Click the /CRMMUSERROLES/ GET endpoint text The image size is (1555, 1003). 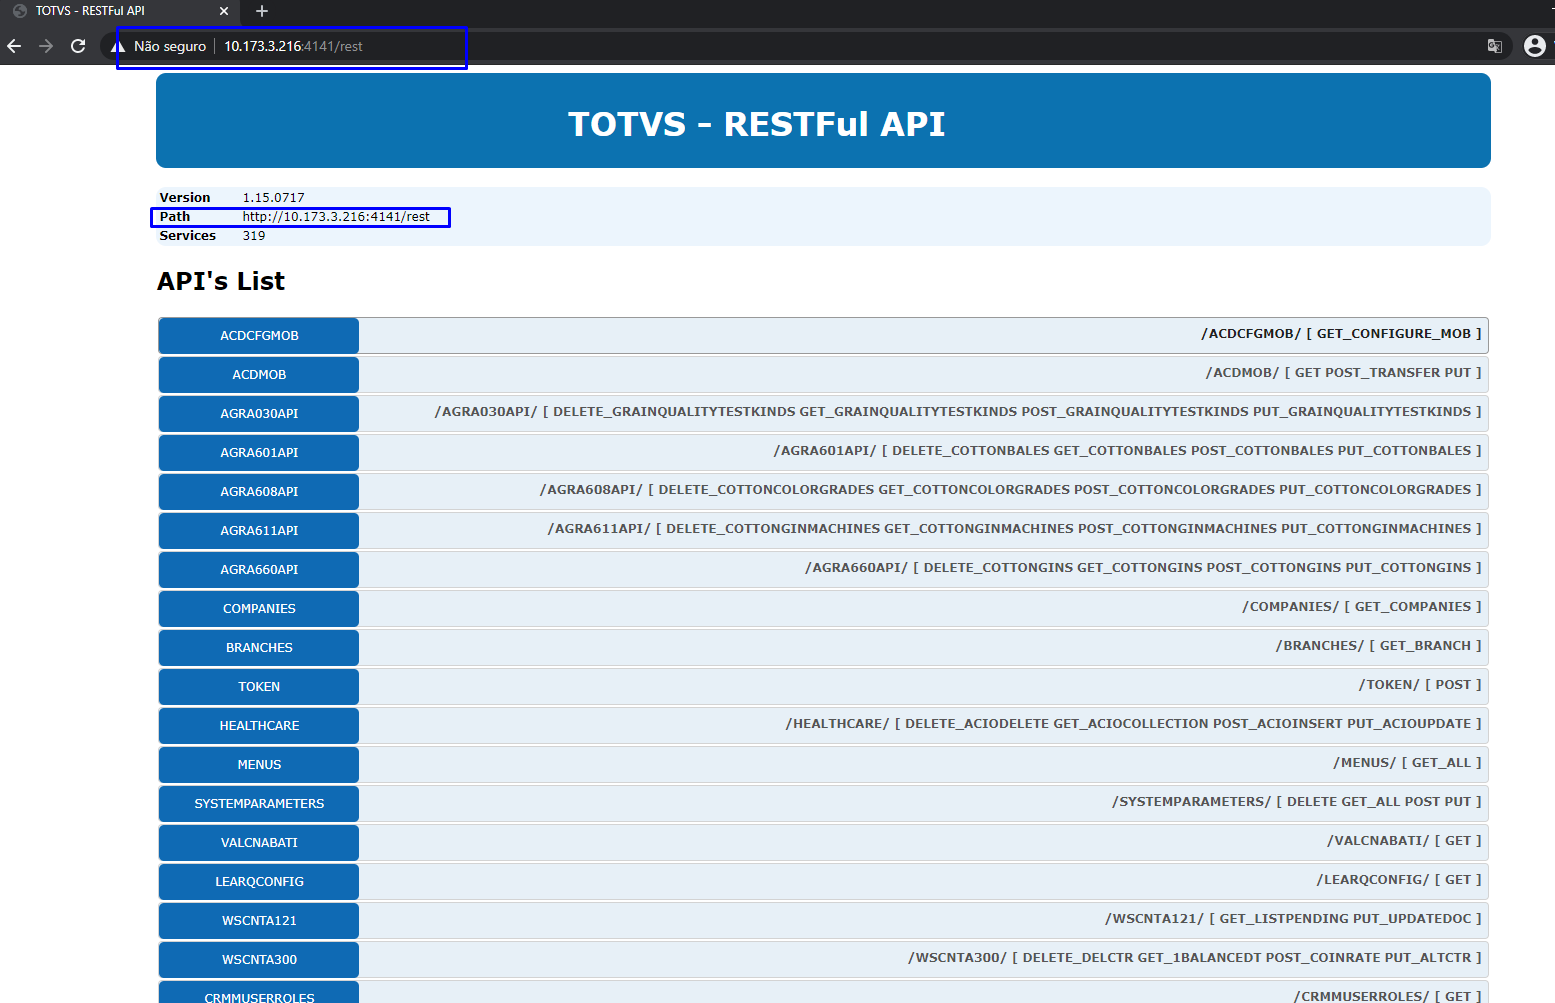(x=1388, y=996)
